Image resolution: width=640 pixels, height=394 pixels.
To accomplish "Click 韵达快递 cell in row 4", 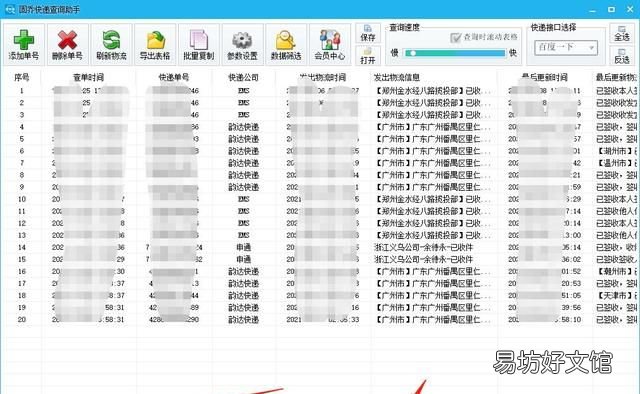I will coord(244,127).
